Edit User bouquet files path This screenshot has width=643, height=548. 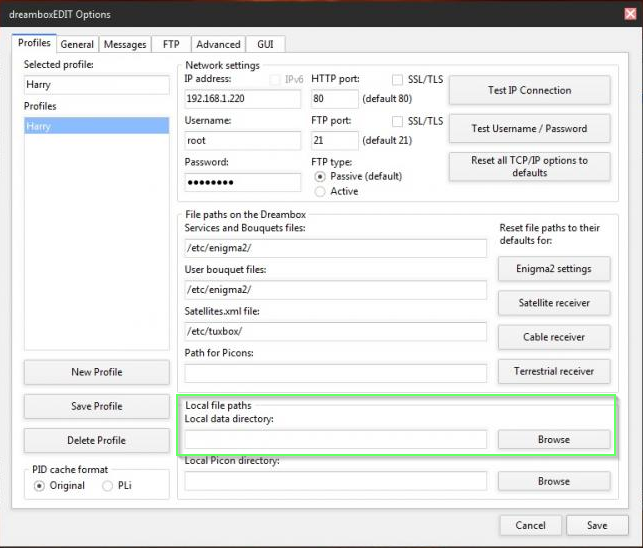(335, 290)
